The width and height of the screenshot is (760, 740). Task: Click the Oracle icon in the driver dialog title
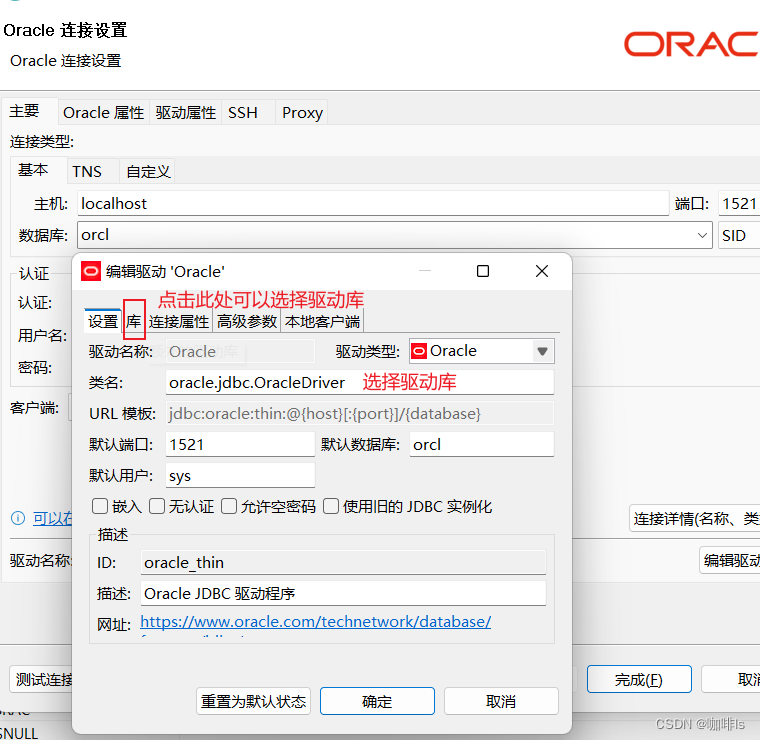91,271
